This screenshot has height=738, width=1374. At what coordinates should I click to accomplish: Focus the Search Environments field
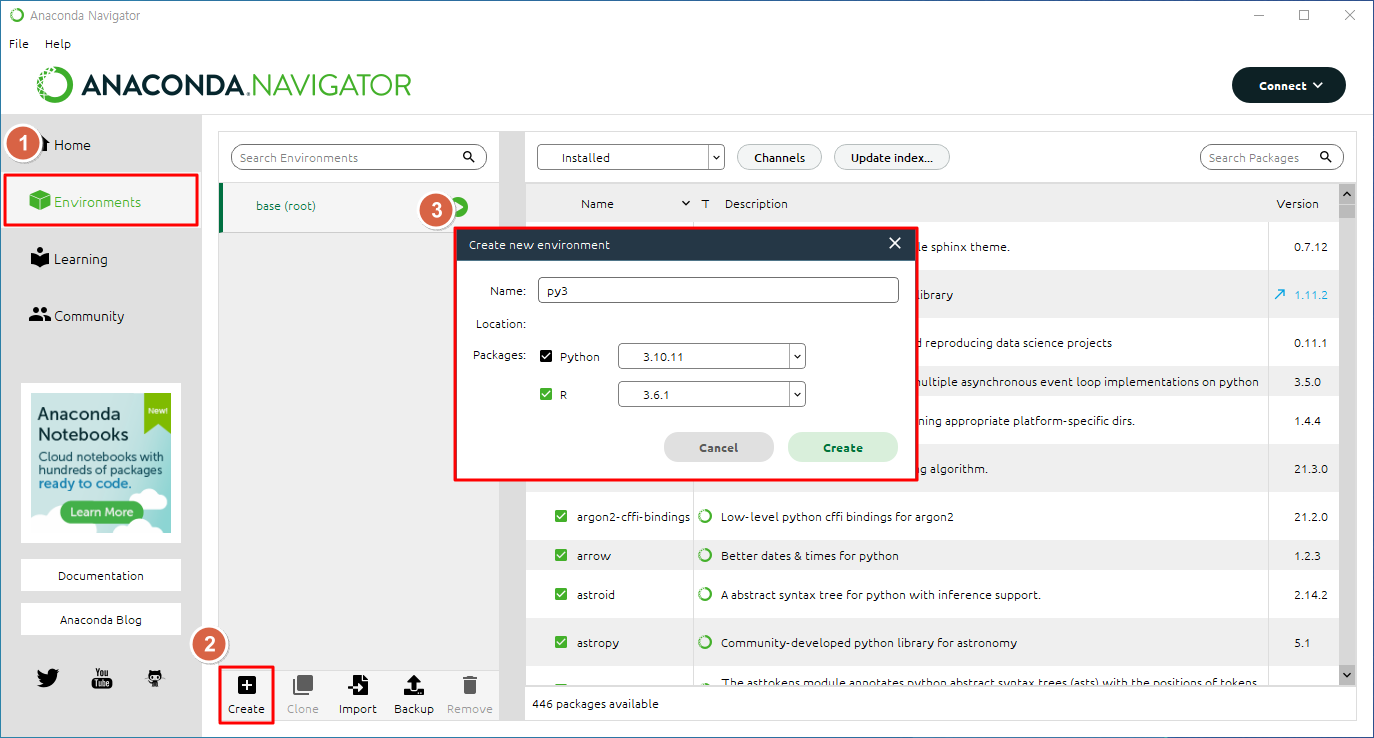pos(359,158)
